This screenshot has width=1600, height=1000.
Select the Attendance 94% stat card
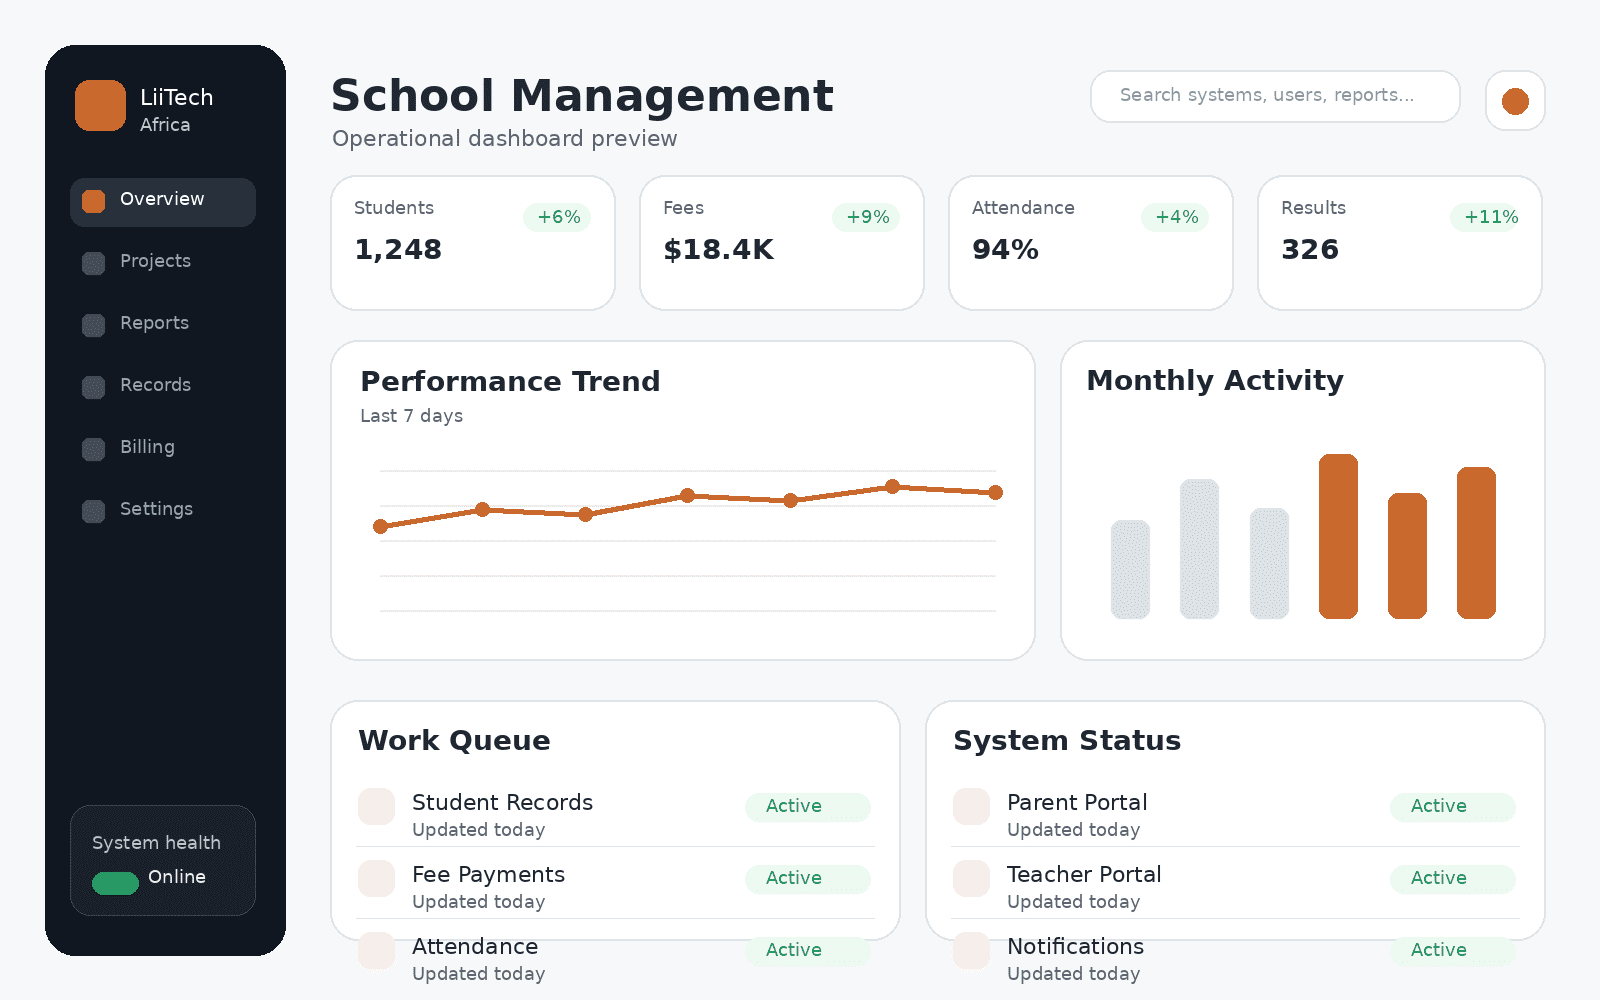1091,243
